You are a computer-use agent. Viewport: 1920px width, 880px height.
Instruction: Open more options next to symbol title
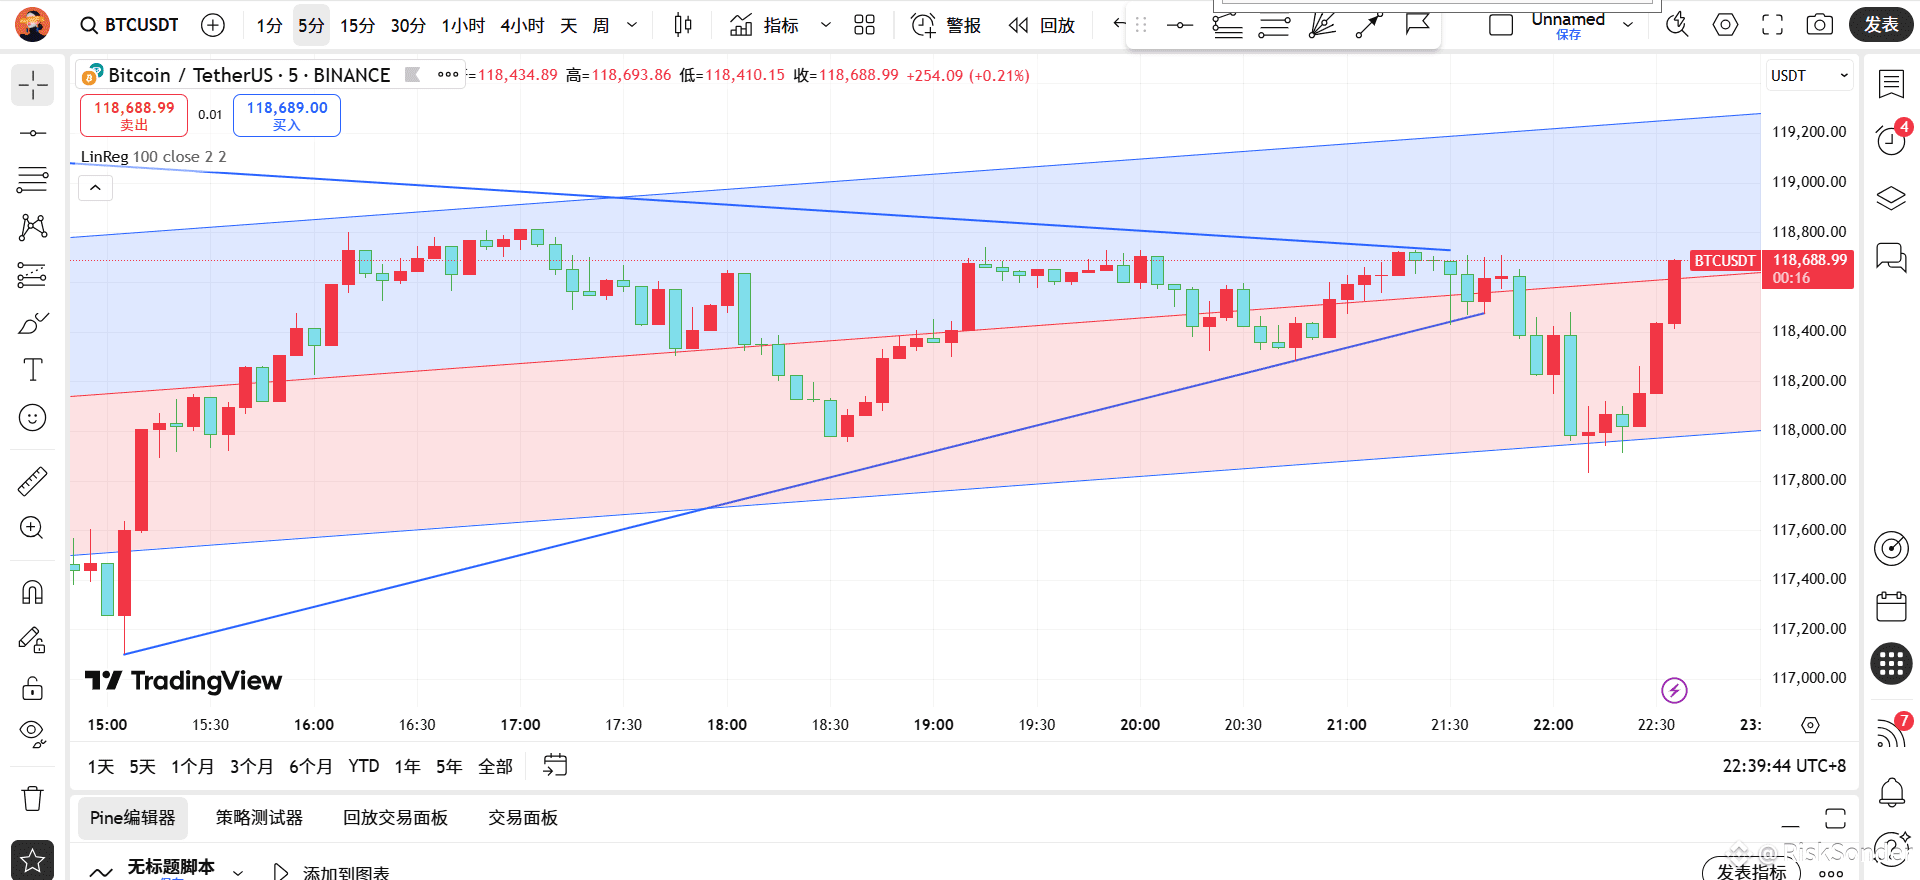click(448, 74)
